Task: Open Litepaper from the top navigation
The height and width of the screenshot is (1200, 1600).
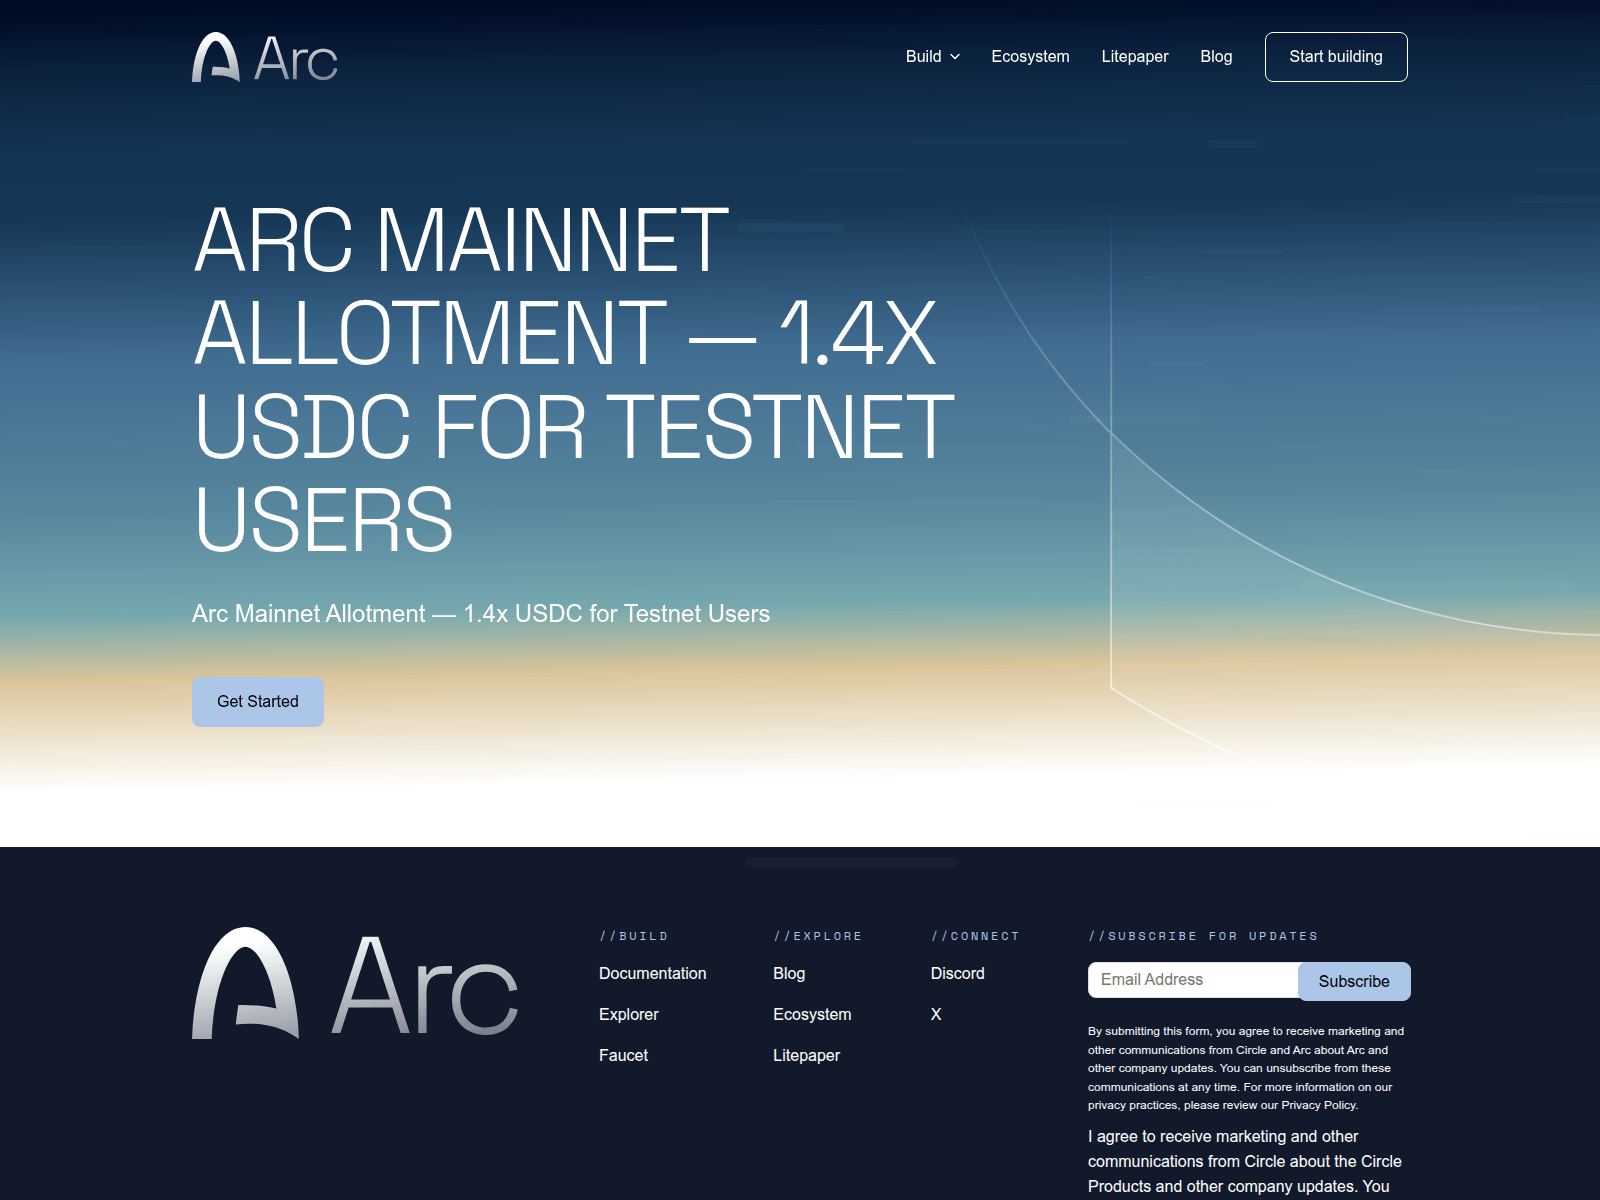Action: pos(1135,57)
